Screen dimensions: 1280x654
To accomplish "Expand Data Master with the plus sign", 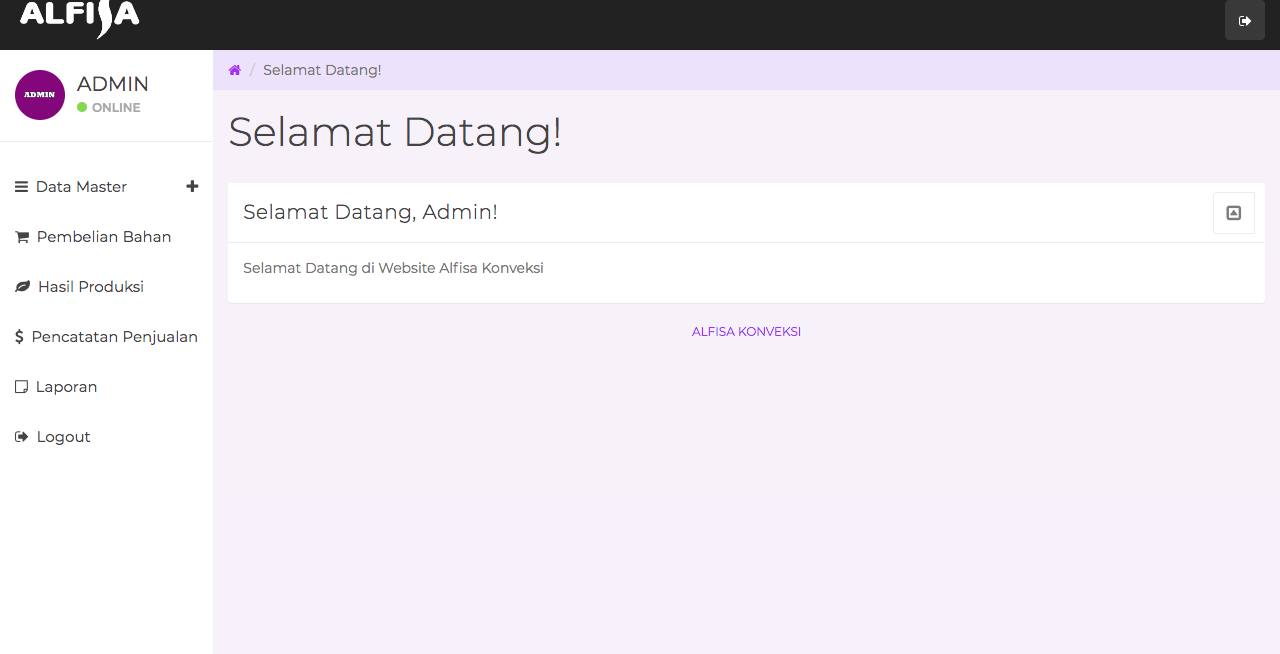I will click(192, 186).
